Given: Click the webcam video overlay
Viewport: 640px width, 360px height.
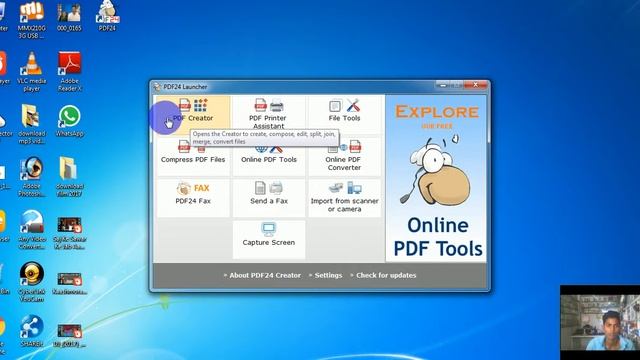Looking at the screenshot, I should tap(600, 322).
